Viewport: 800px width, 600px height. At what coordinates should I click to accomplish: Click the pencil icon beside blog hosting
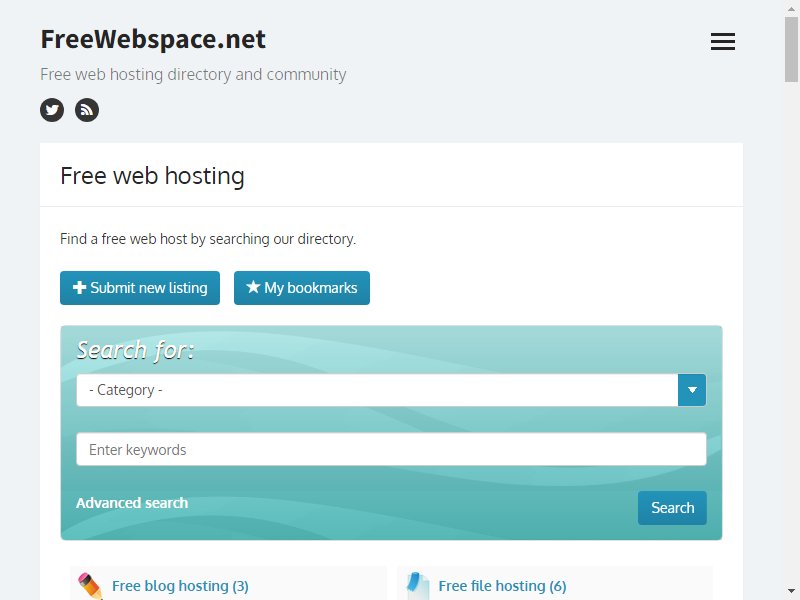90,586
